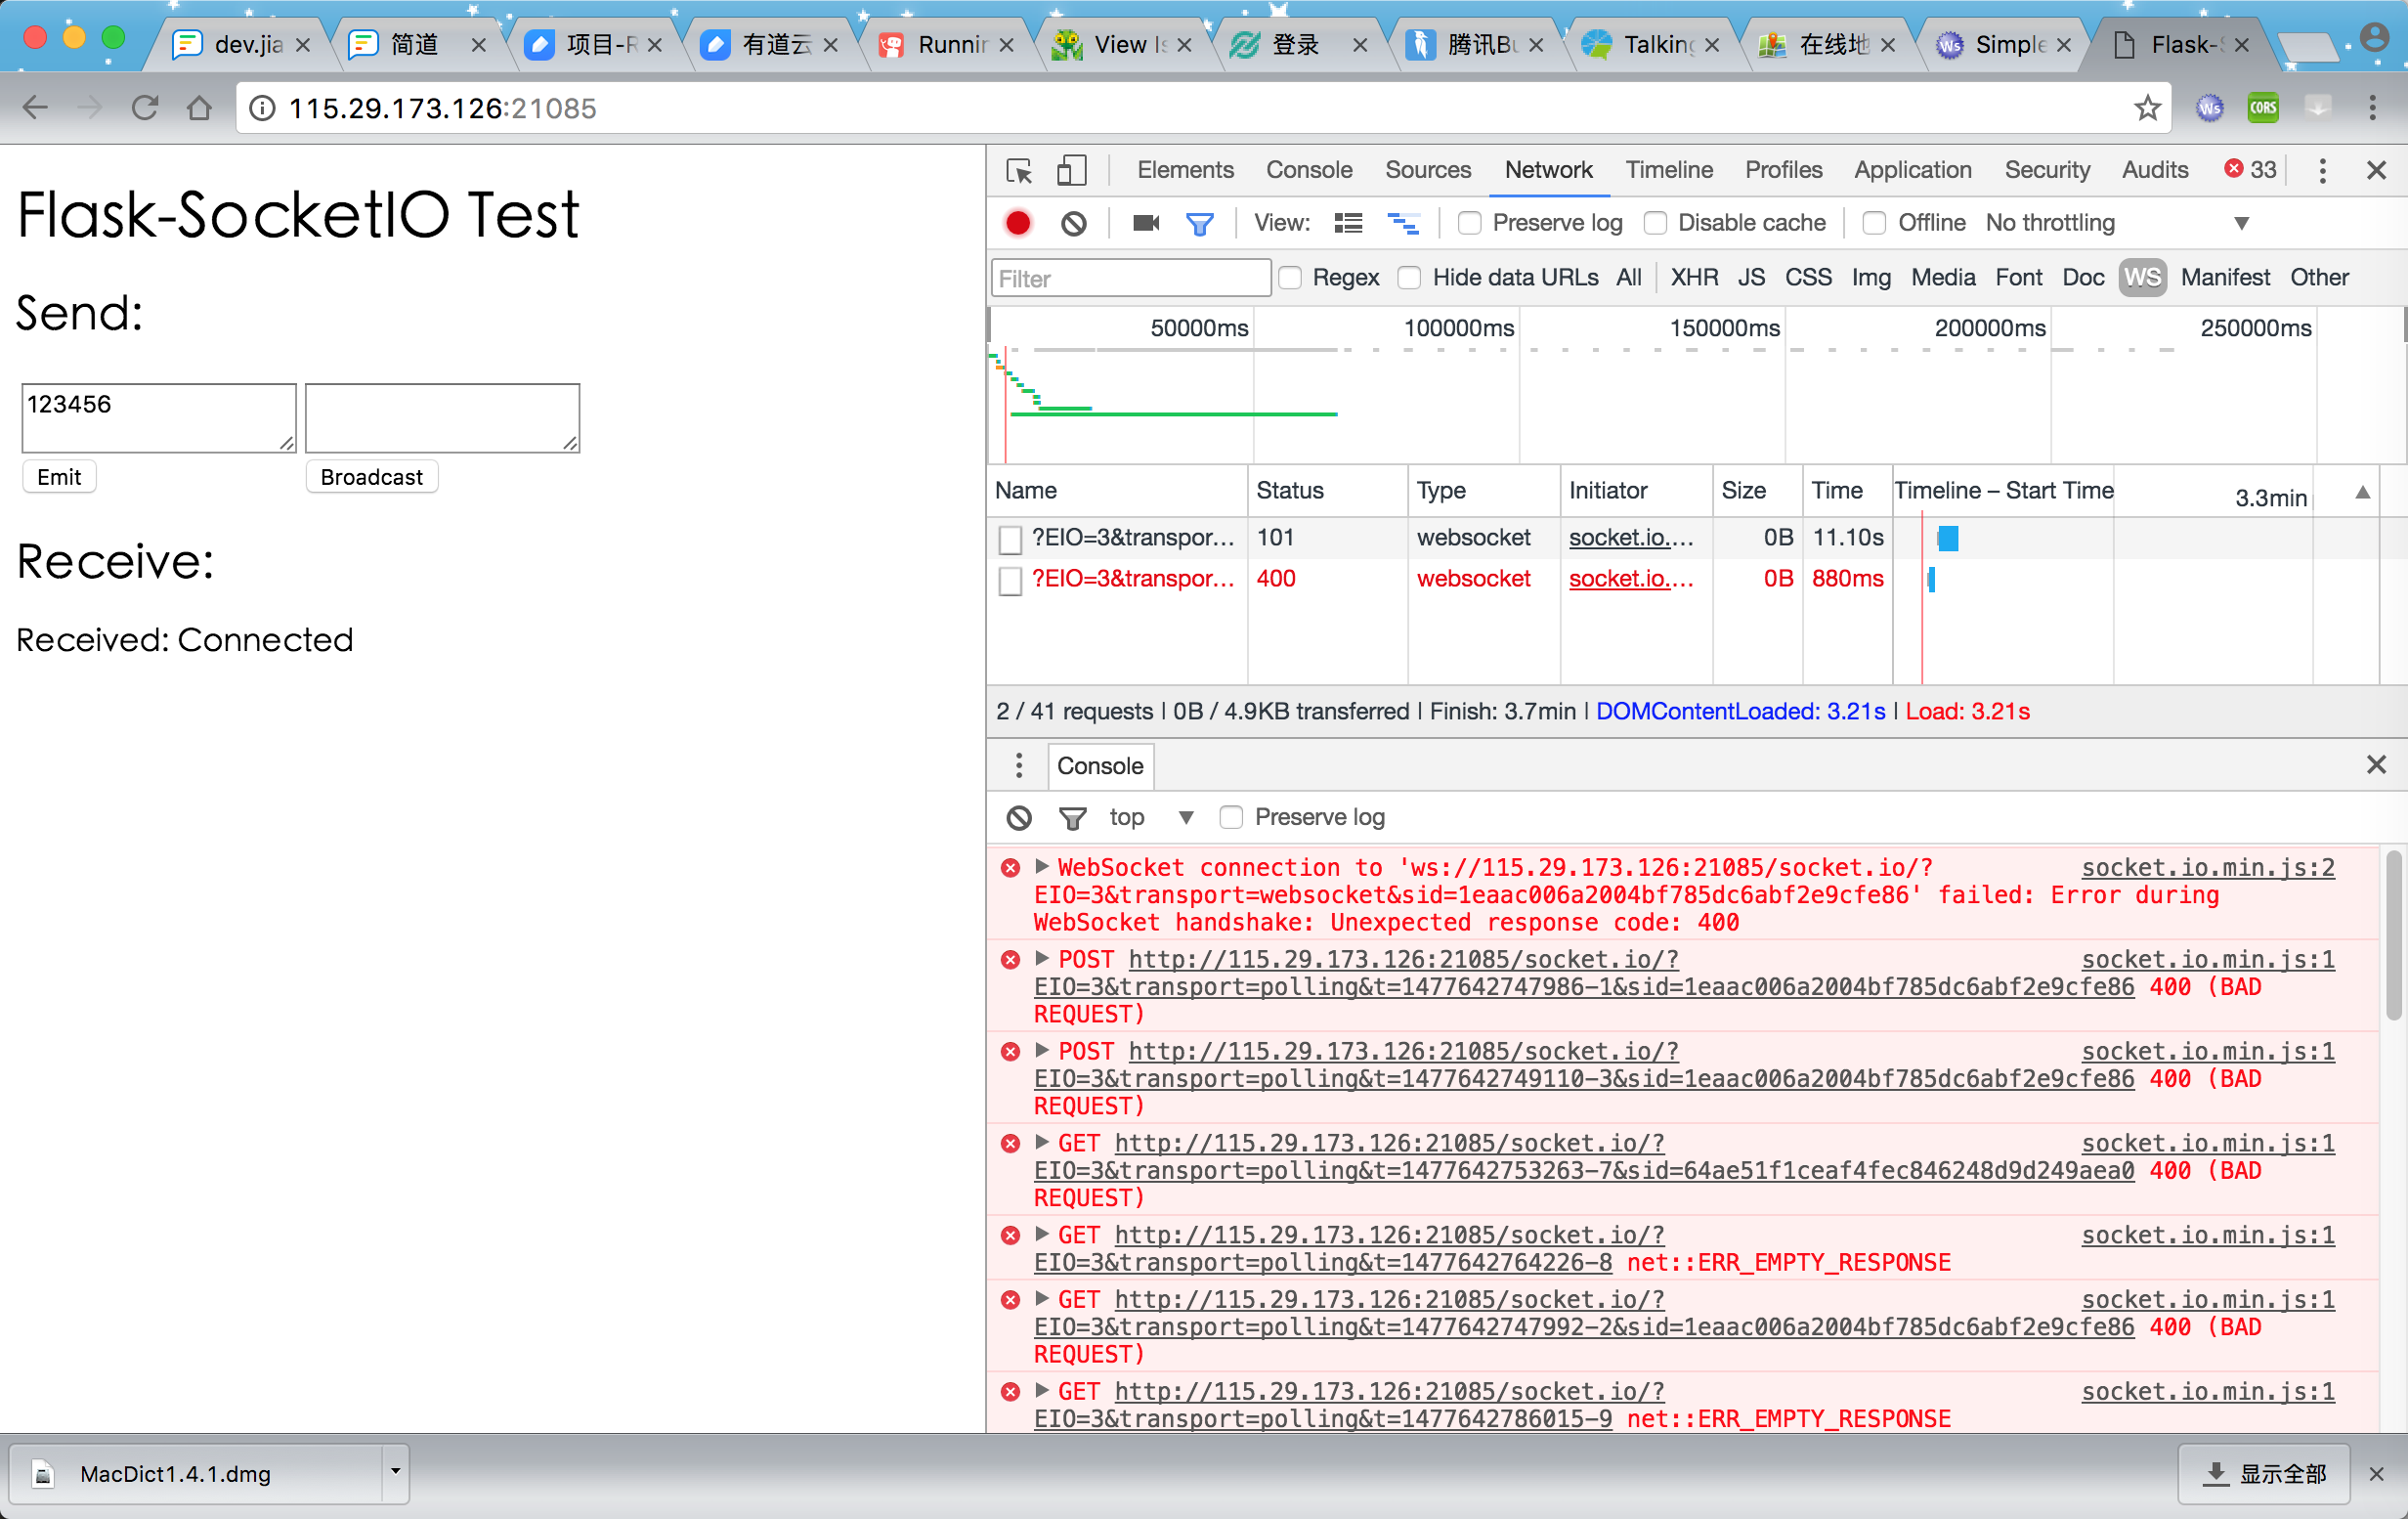Activate the inspect element cursor

1019,170
